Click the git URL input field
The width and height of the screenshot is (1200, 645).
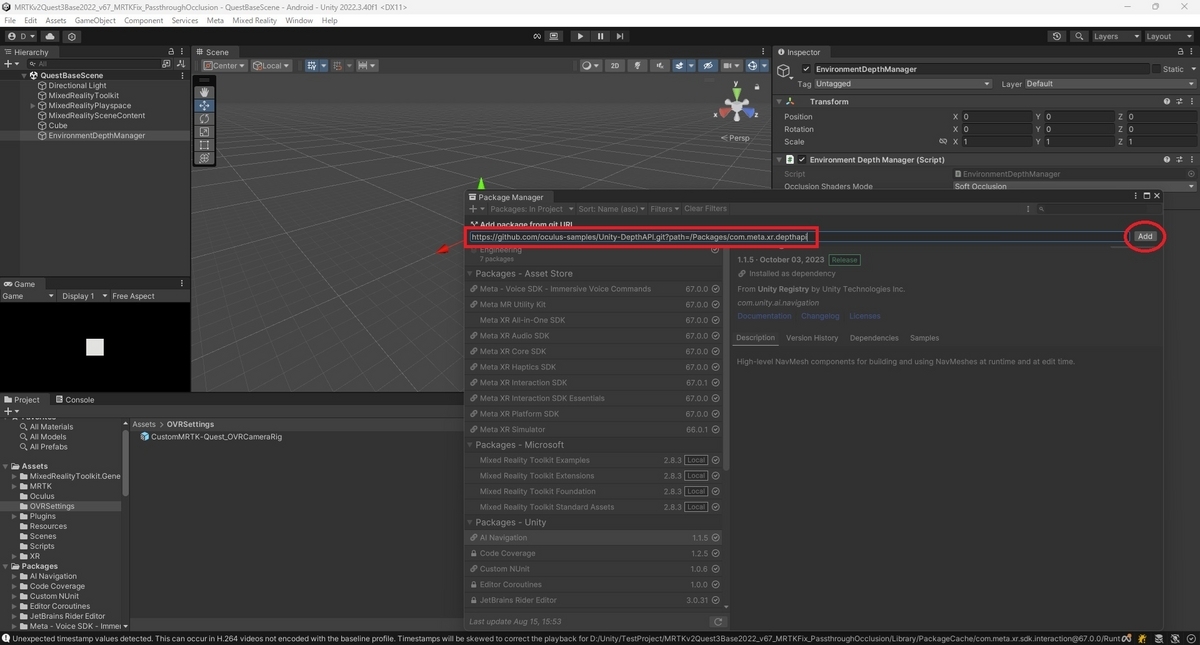point(640,237)
